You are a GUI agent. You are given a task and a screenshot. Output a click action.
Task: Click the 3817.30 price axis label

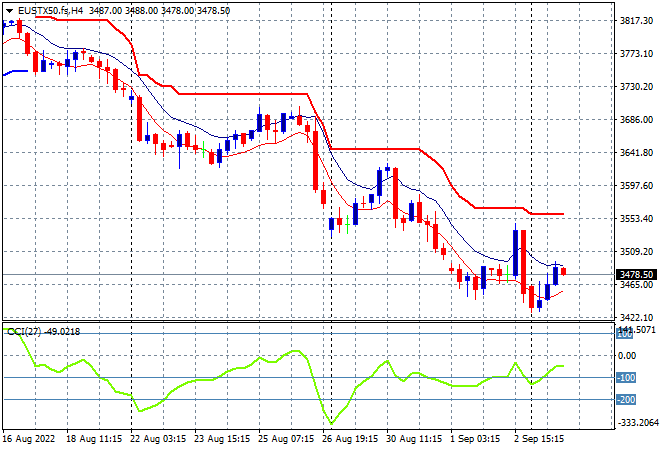click(636, 21)
